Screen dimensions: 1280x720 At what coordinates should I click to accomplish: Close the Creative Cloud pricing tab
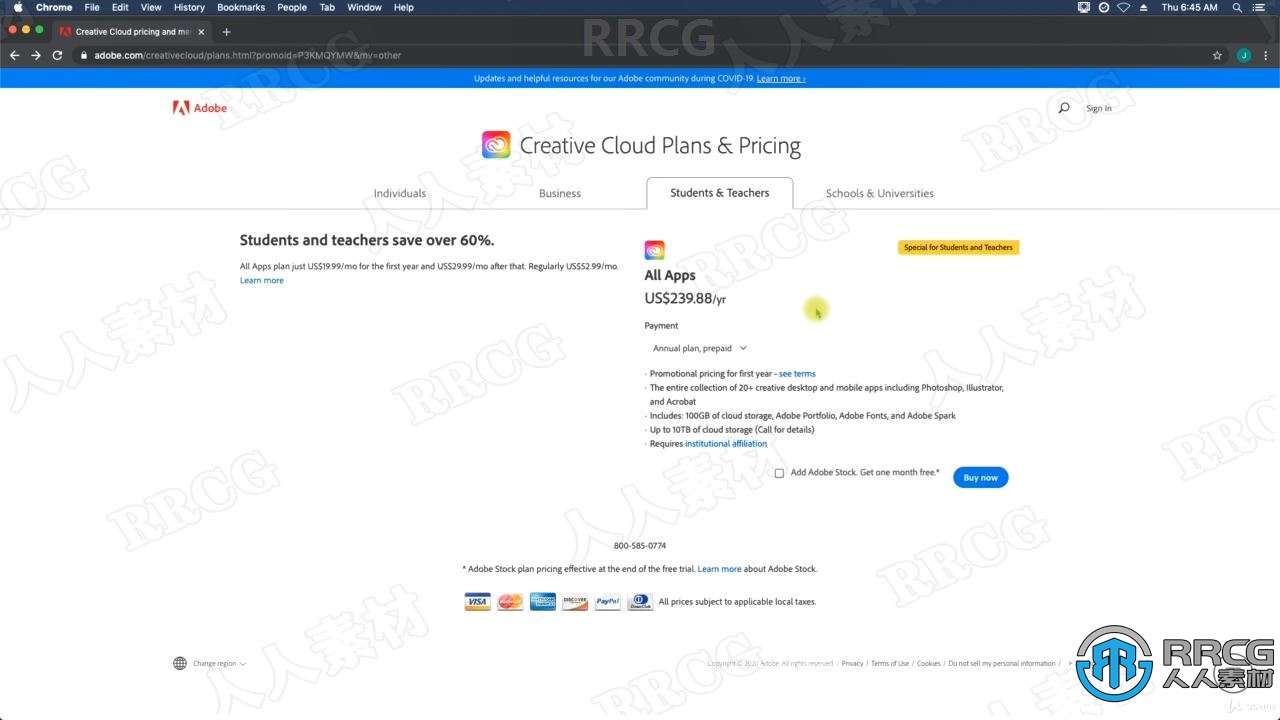[x=201, y=32]
